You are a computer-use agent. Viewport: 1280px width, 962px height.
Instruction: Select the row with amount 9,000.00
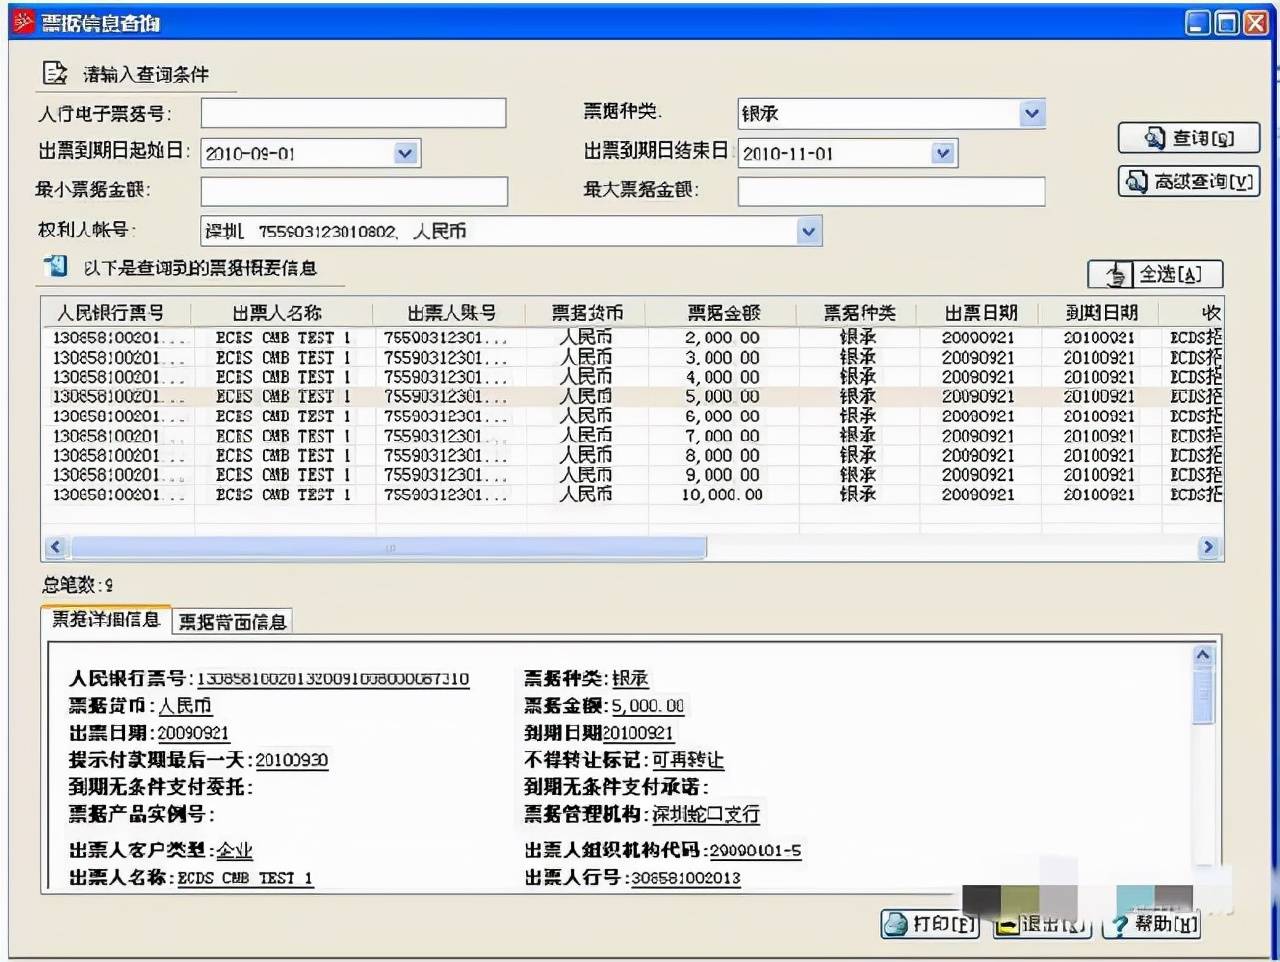coord(632,475)
